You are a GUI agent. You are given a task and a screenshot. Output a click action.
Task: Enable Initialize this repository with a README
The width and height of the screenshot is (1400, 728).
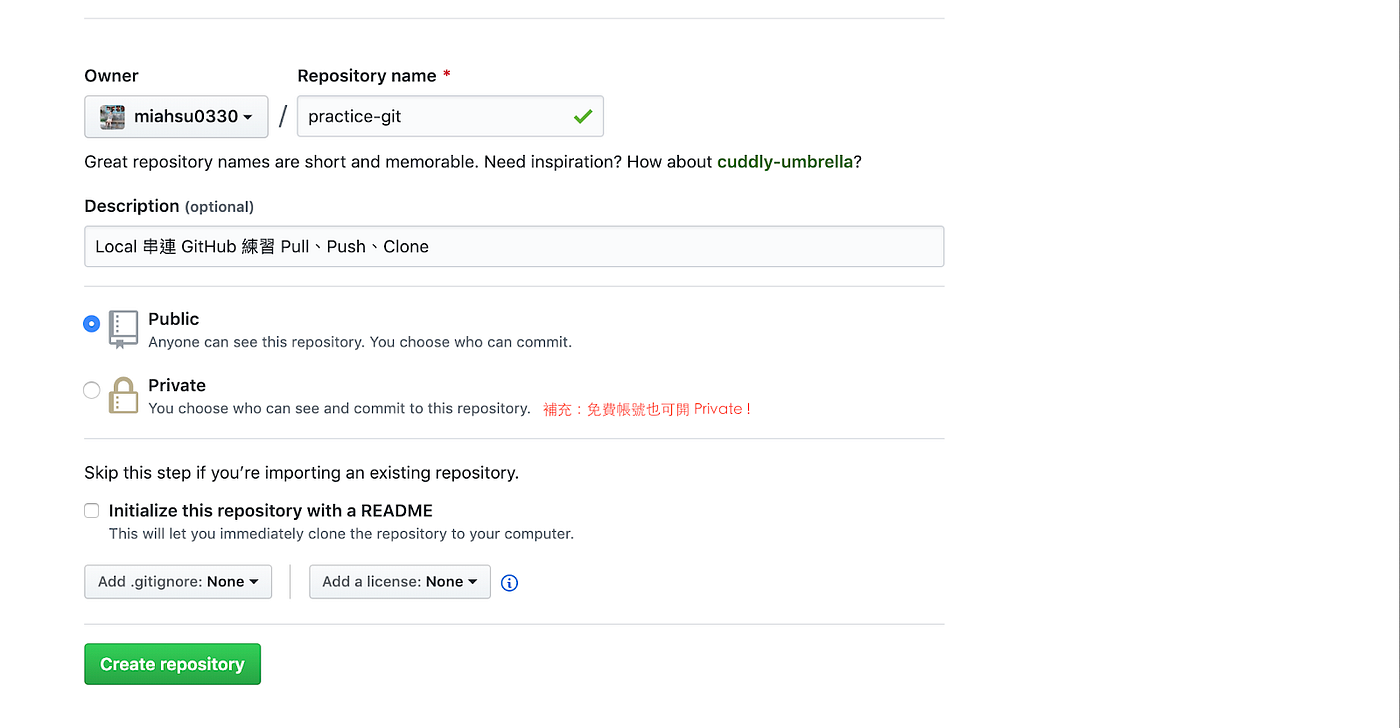point(91,510)
